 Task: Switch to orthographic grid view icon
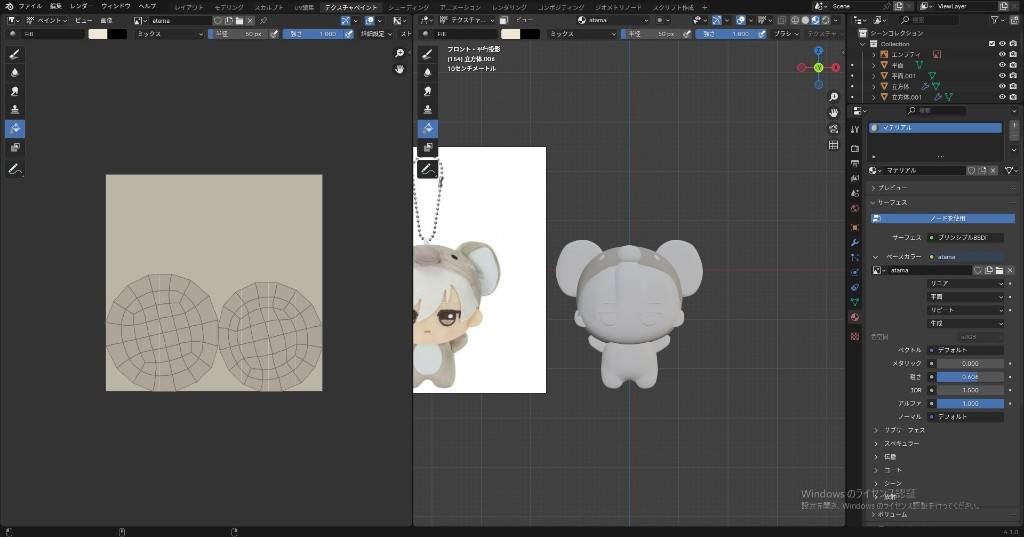(833, 145)
